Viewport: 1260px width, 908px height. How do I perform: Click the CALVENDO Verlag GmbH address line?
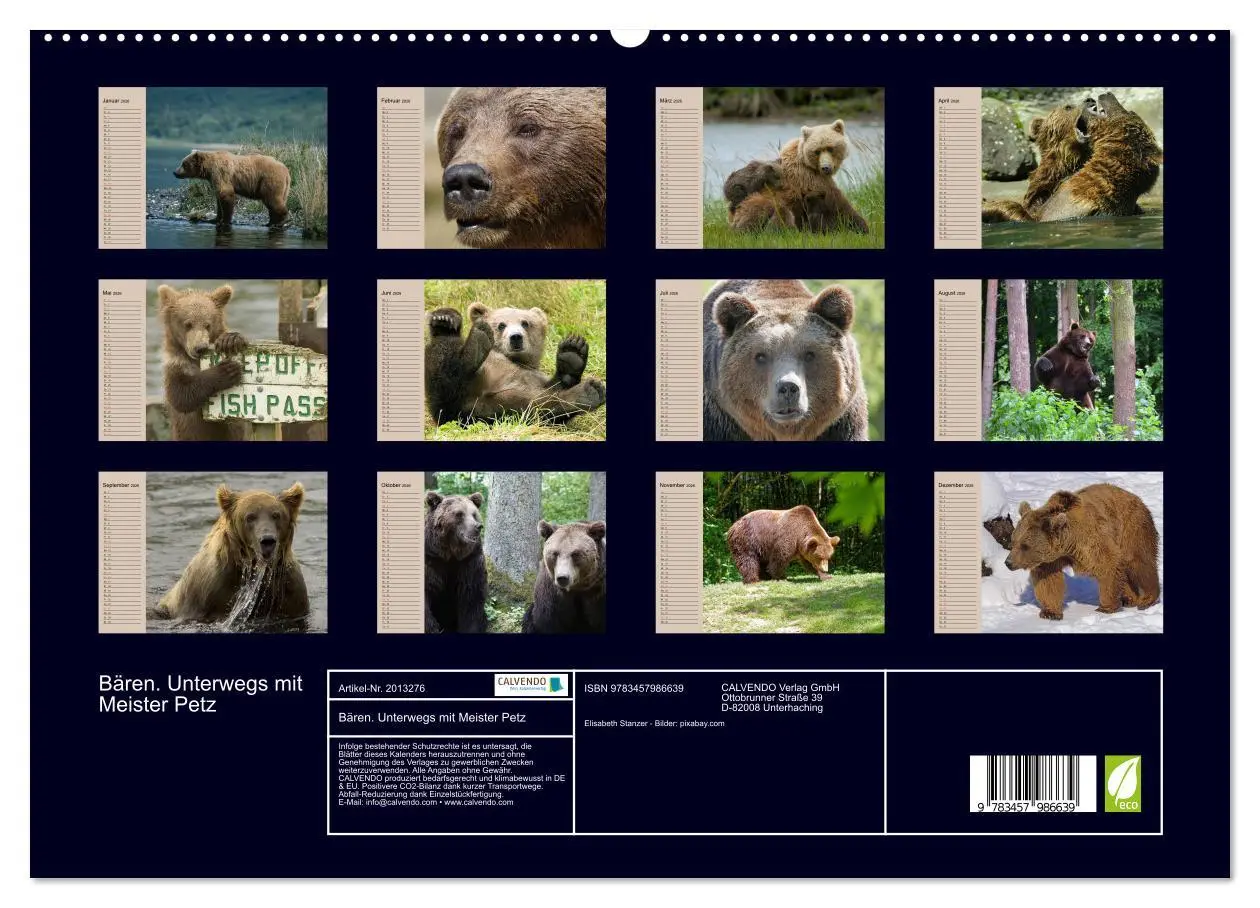(x=780, y=688)
